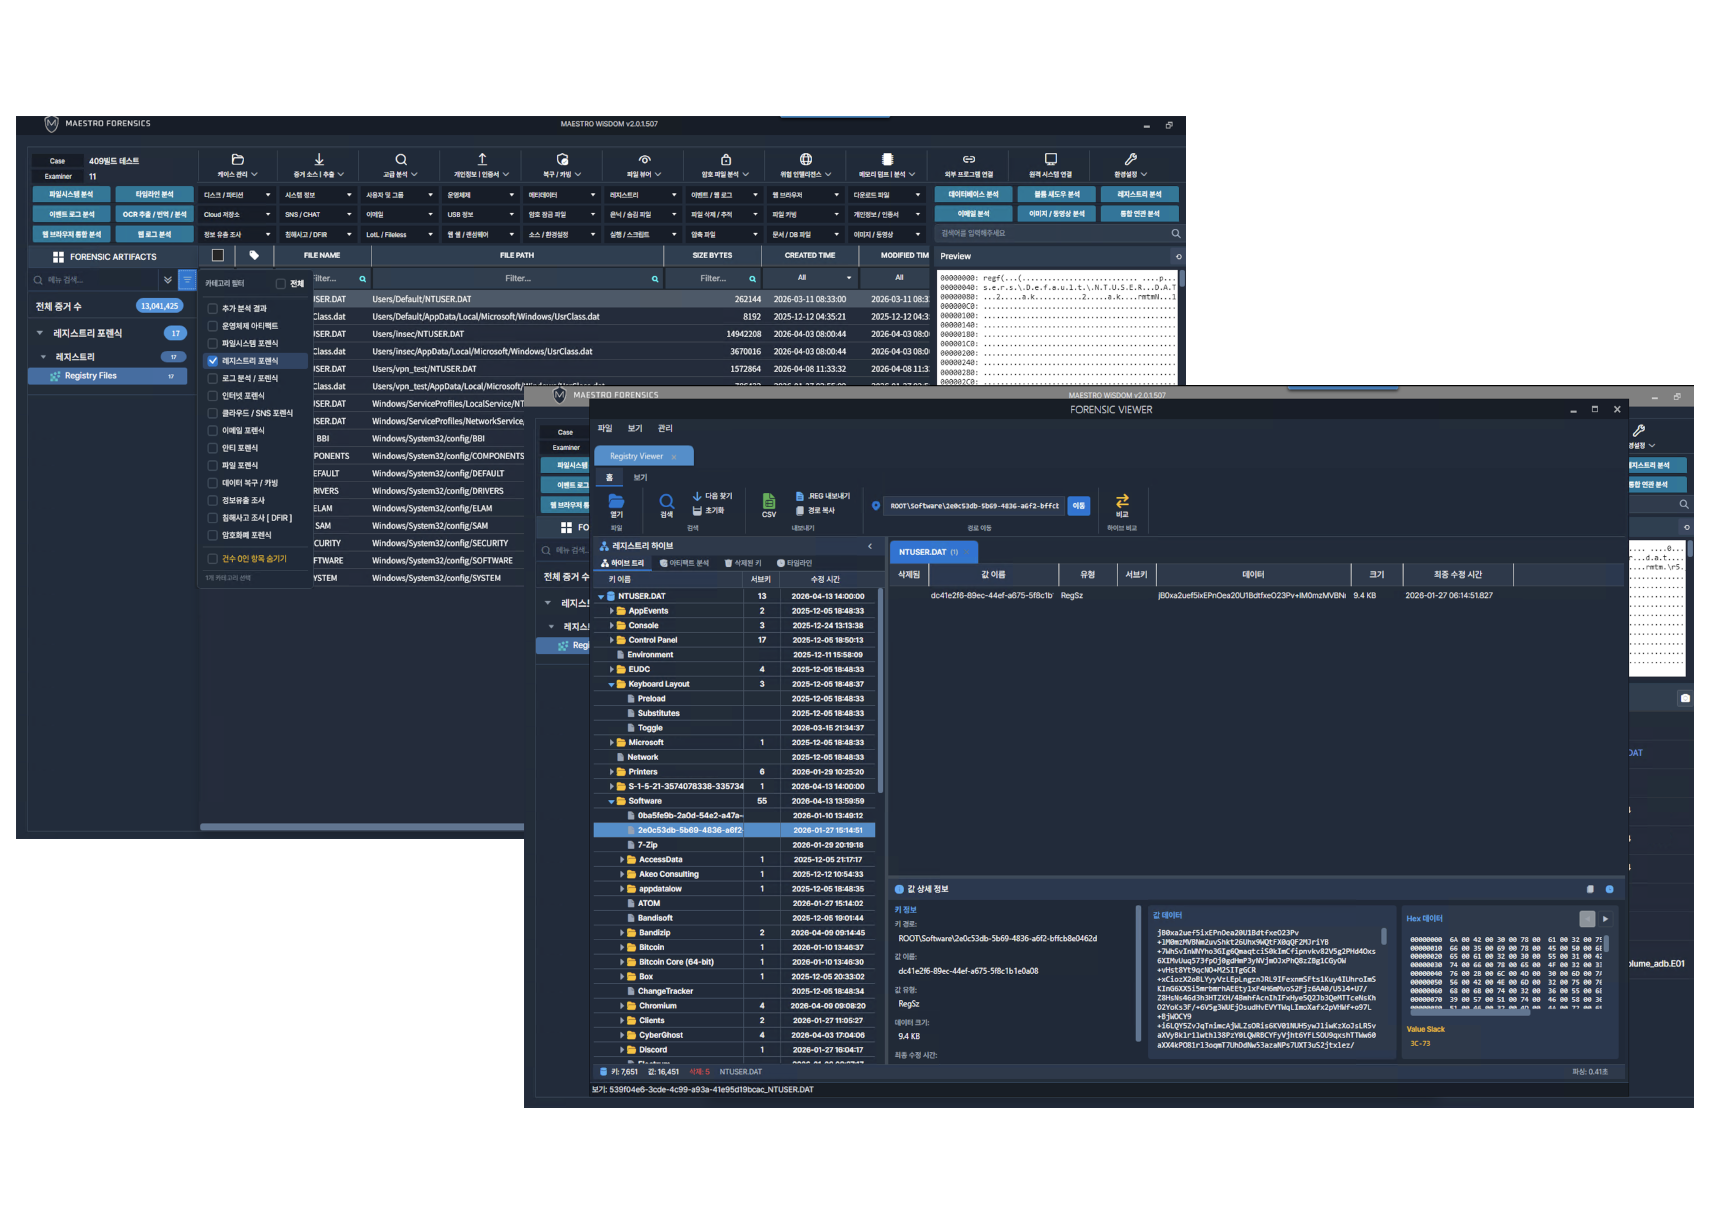Click the horizontal scrollbar under file list
The height and width of the screenshot is (1224, 1710).
362,827
